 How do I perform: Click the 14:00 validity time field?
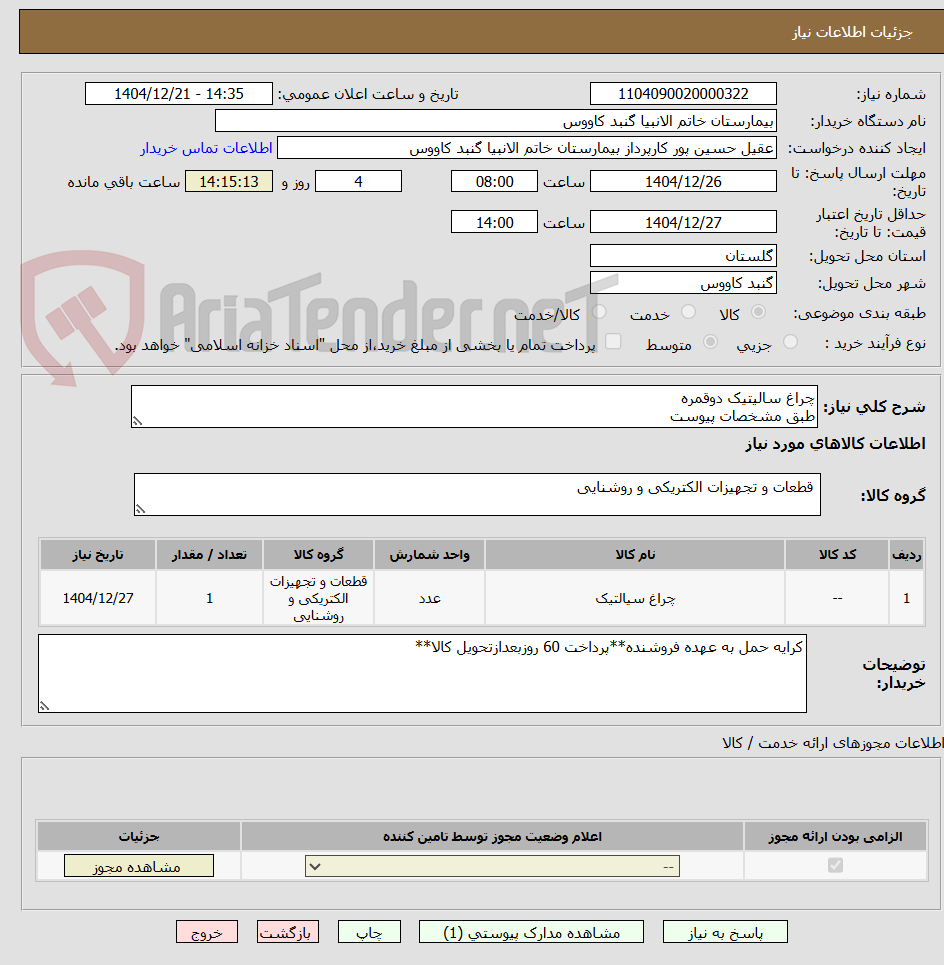point(494,222)
